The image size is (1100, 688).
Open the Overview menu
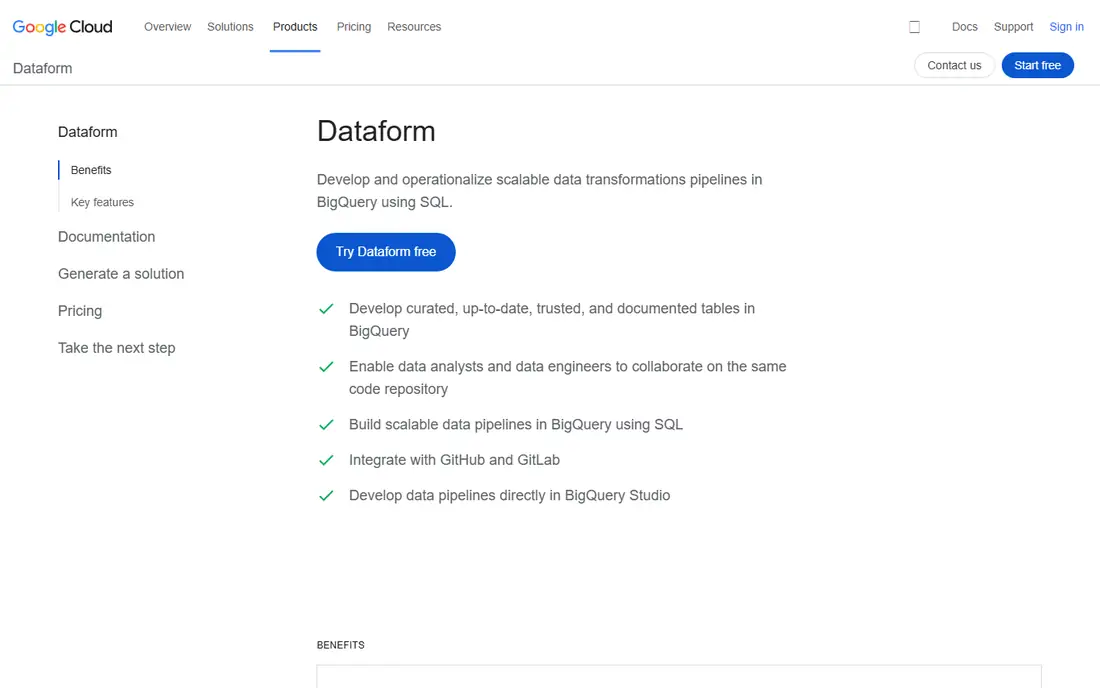[168, 27]
